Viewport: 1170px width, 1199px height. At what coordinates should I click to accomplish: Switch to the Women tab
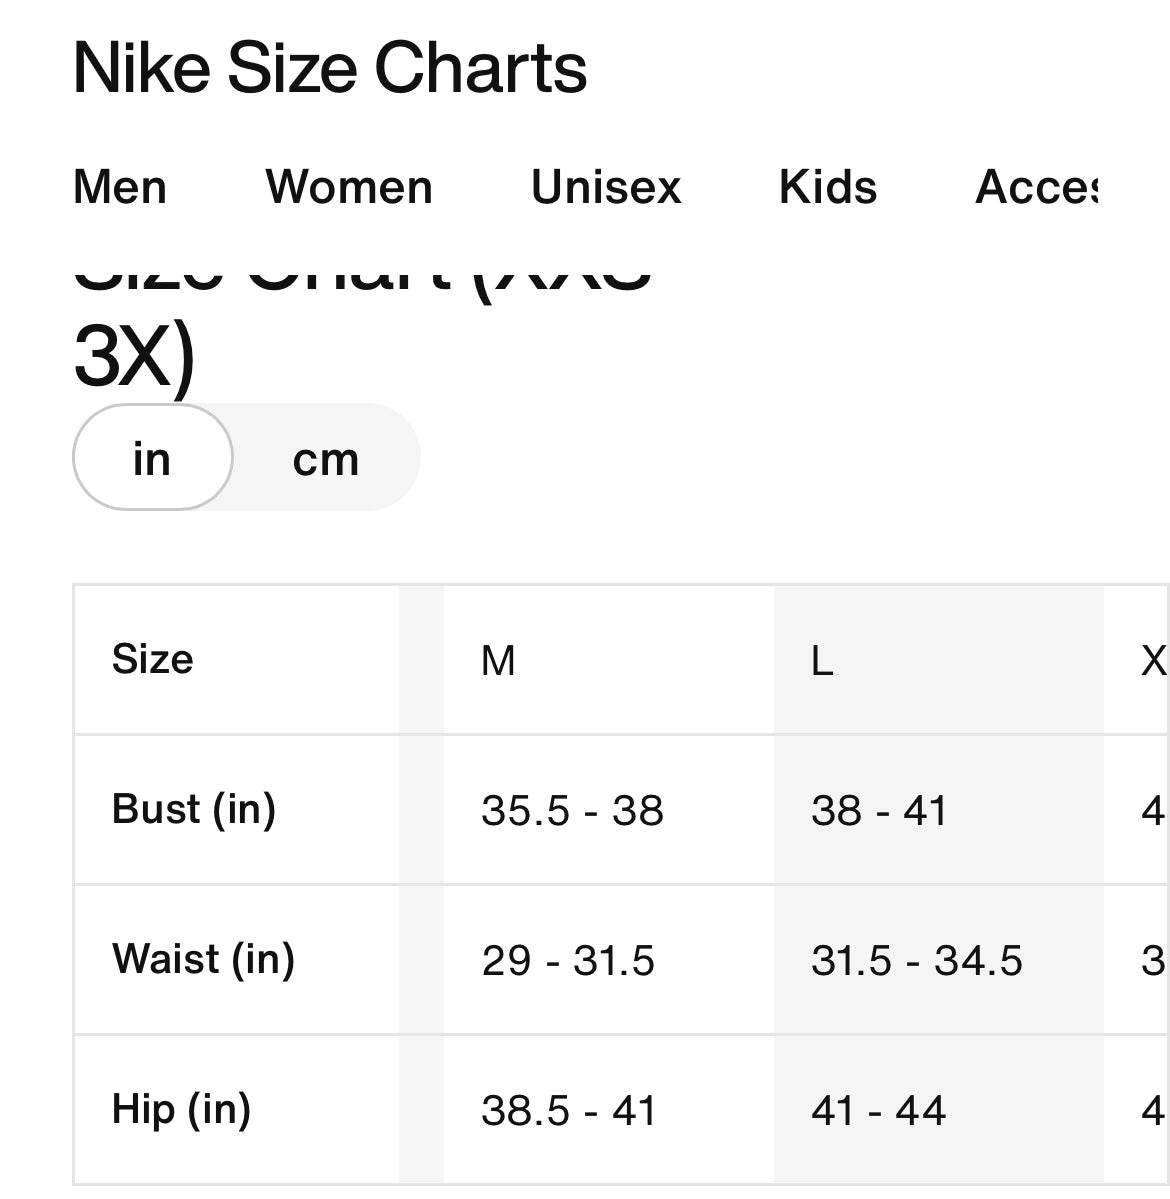349,187
